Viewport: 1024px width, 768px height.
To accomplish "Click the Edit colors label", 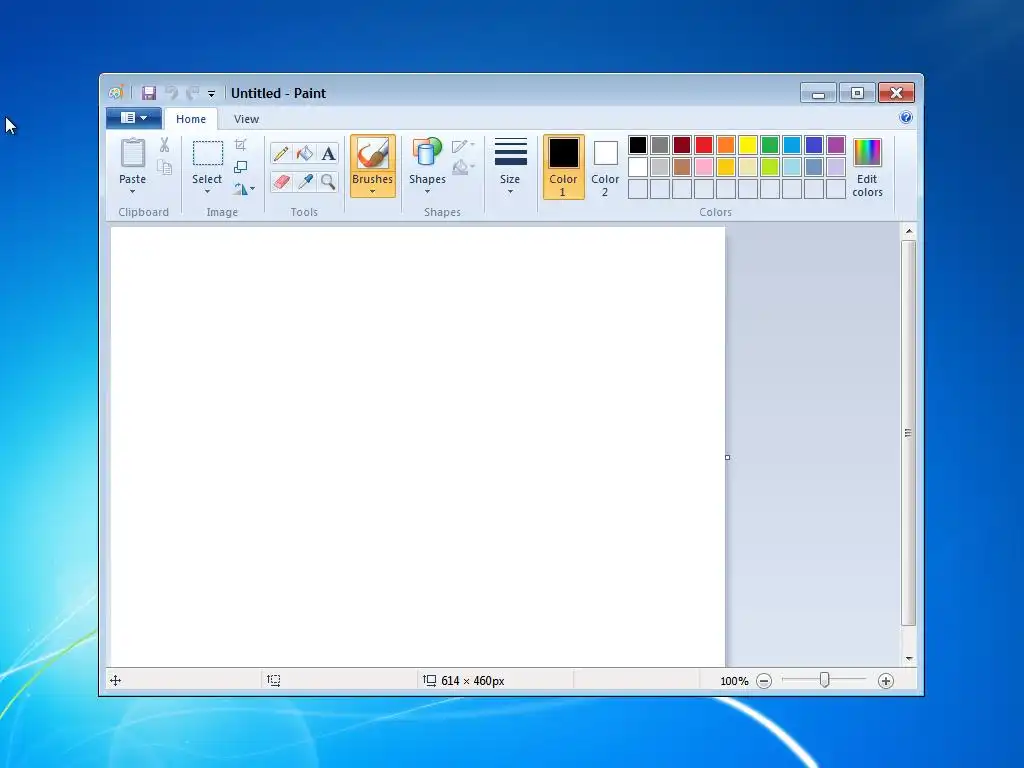I will point(867,185).
